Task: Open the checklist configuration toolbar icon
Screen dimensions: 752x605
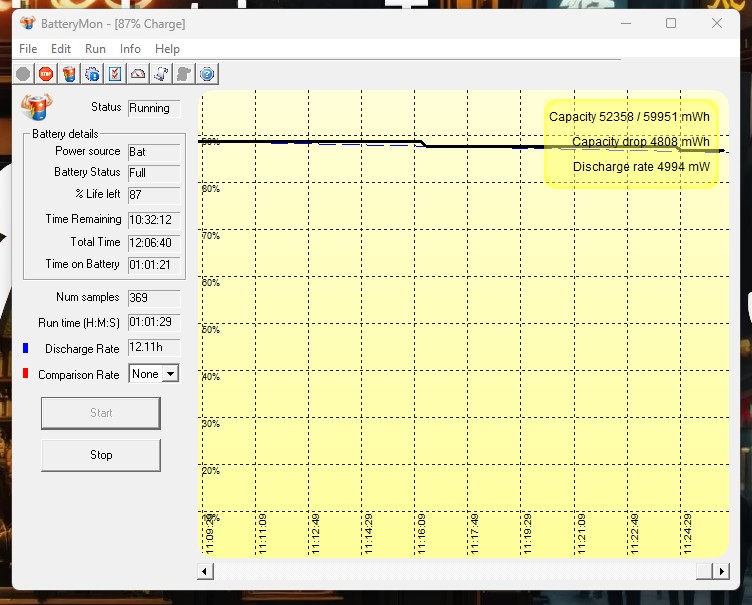Action: [115, 74]
